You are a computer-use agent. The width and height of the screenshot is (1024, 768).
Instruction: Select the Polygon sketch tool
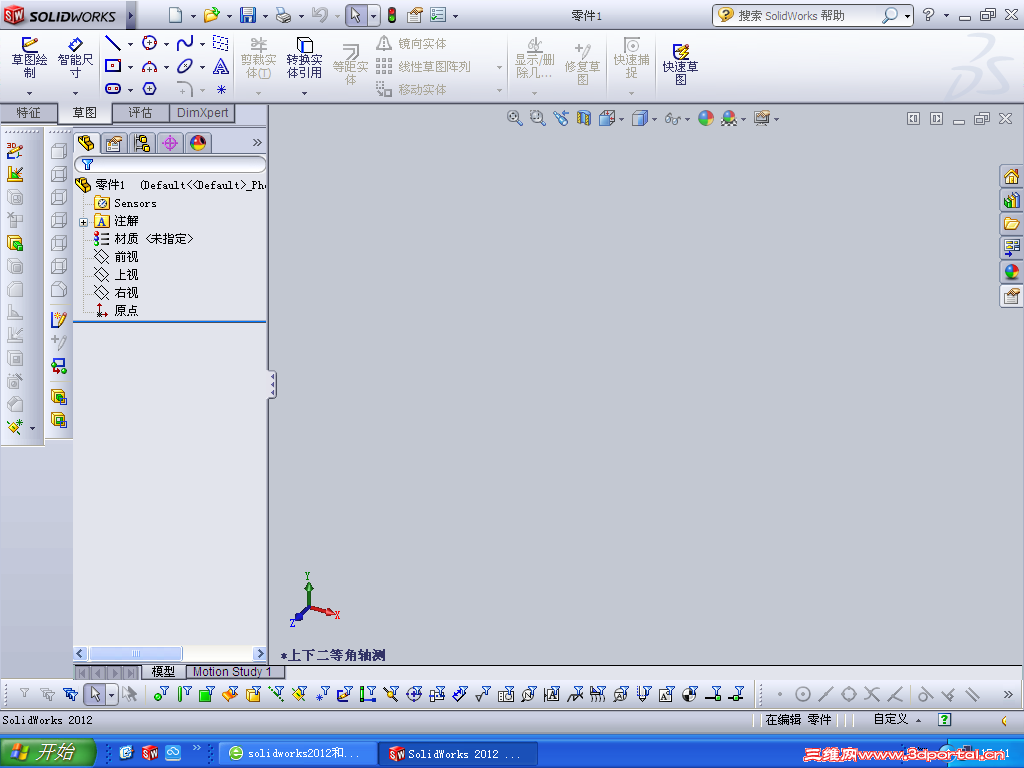click(150, 88)
